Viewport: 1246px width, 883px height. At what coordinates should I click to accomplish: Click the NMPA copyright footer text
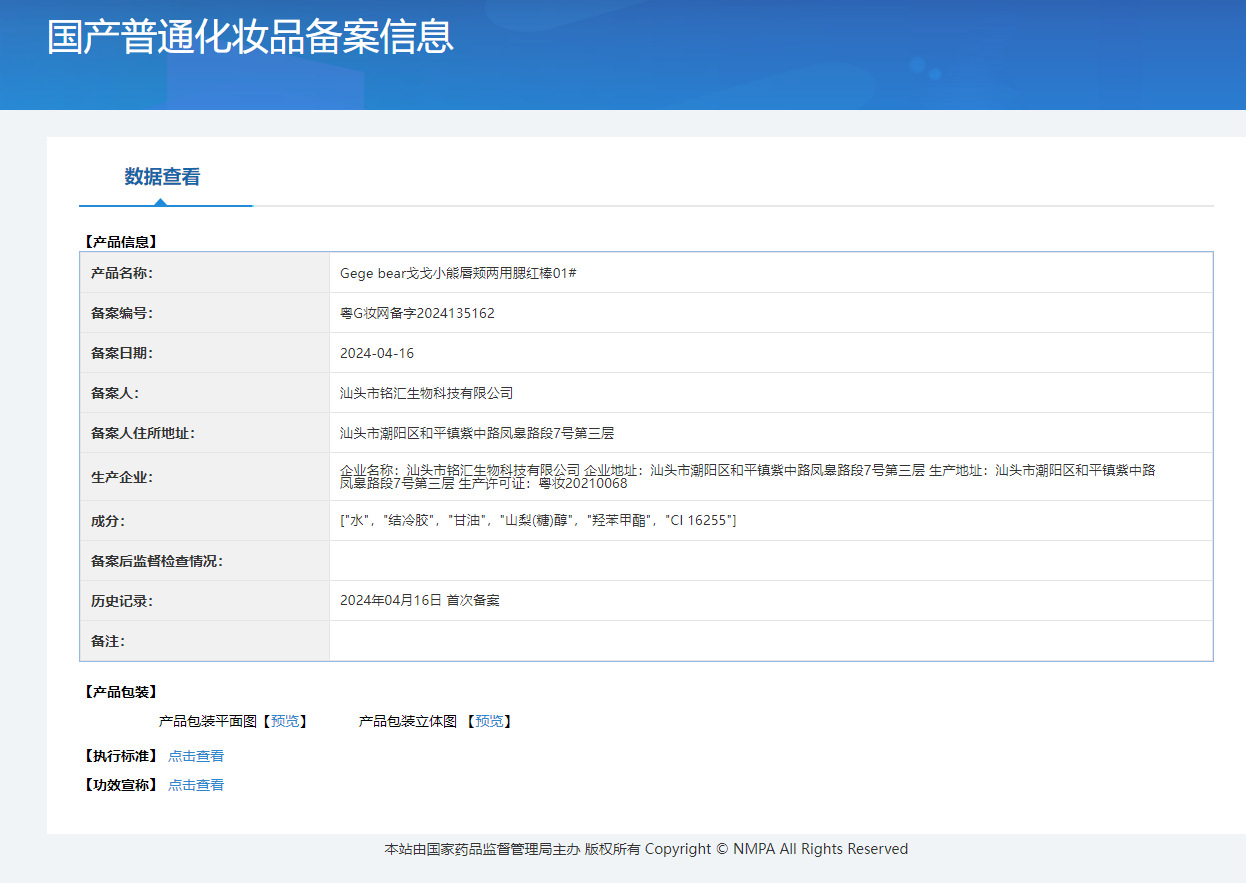coord(646,849)
